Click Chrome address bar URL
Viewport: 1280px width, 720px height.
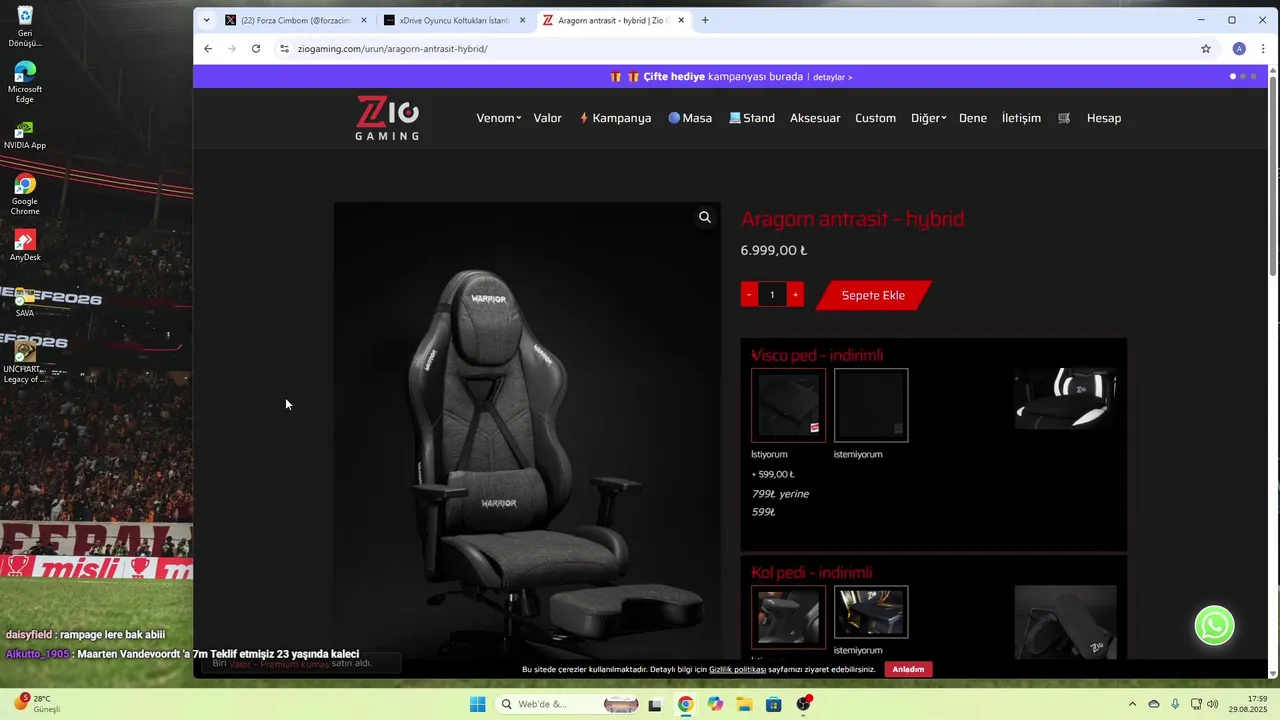point(392,48)
